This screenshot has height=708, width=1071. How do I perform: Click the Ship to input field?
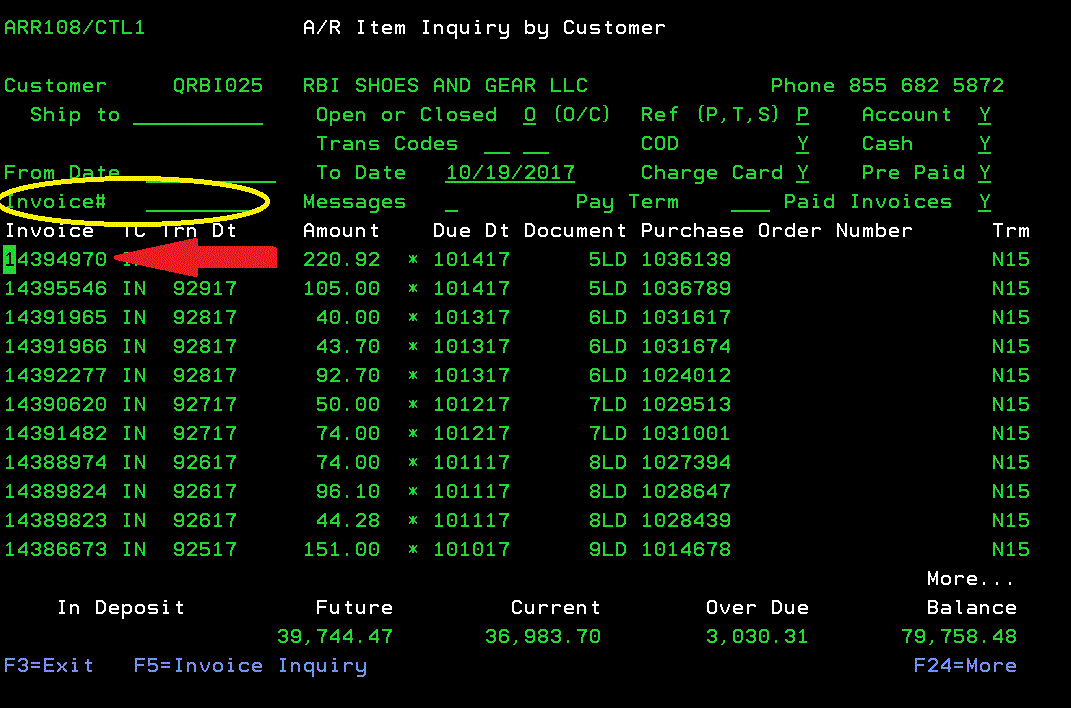pos(197,116)
